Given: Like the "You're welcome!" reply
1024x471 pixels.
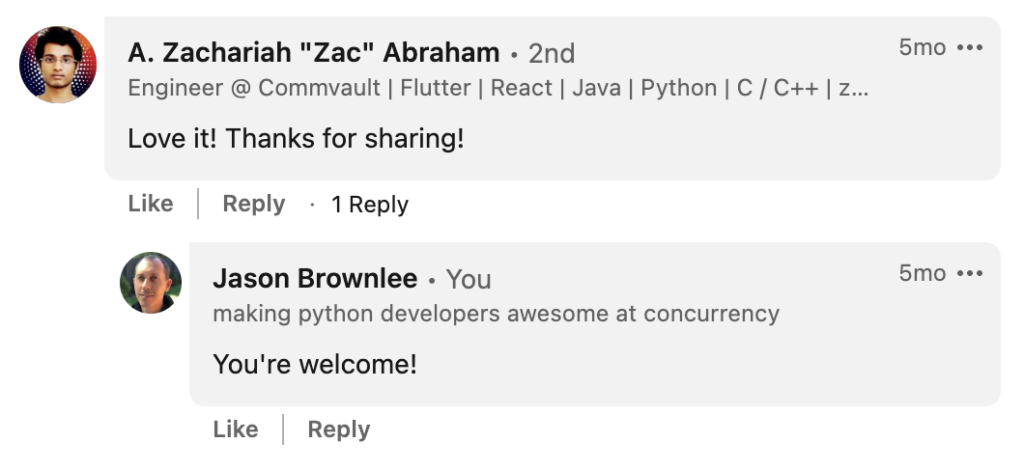Looking at the screenshot, I should click(x=236, y=430).
